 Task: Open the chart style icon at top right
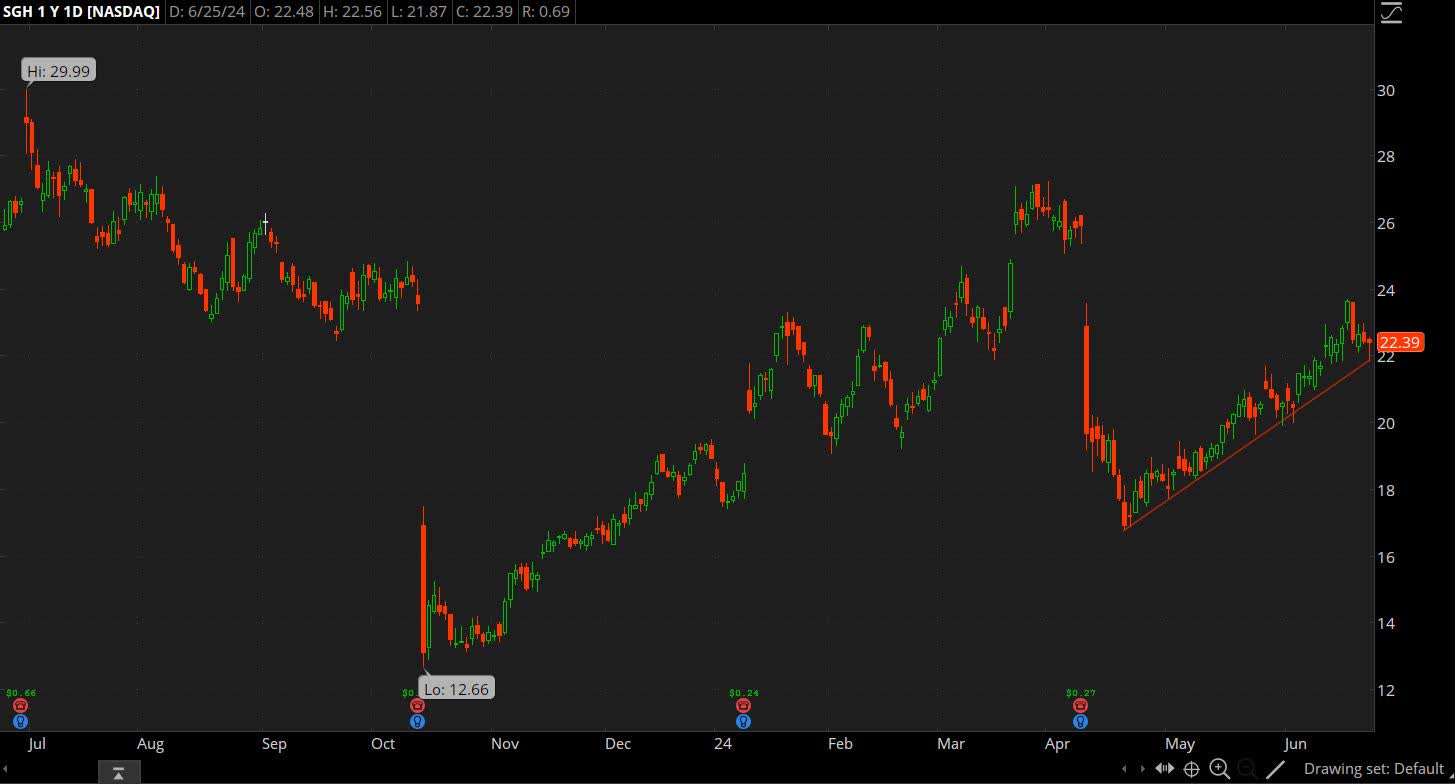pos(1389,13)
